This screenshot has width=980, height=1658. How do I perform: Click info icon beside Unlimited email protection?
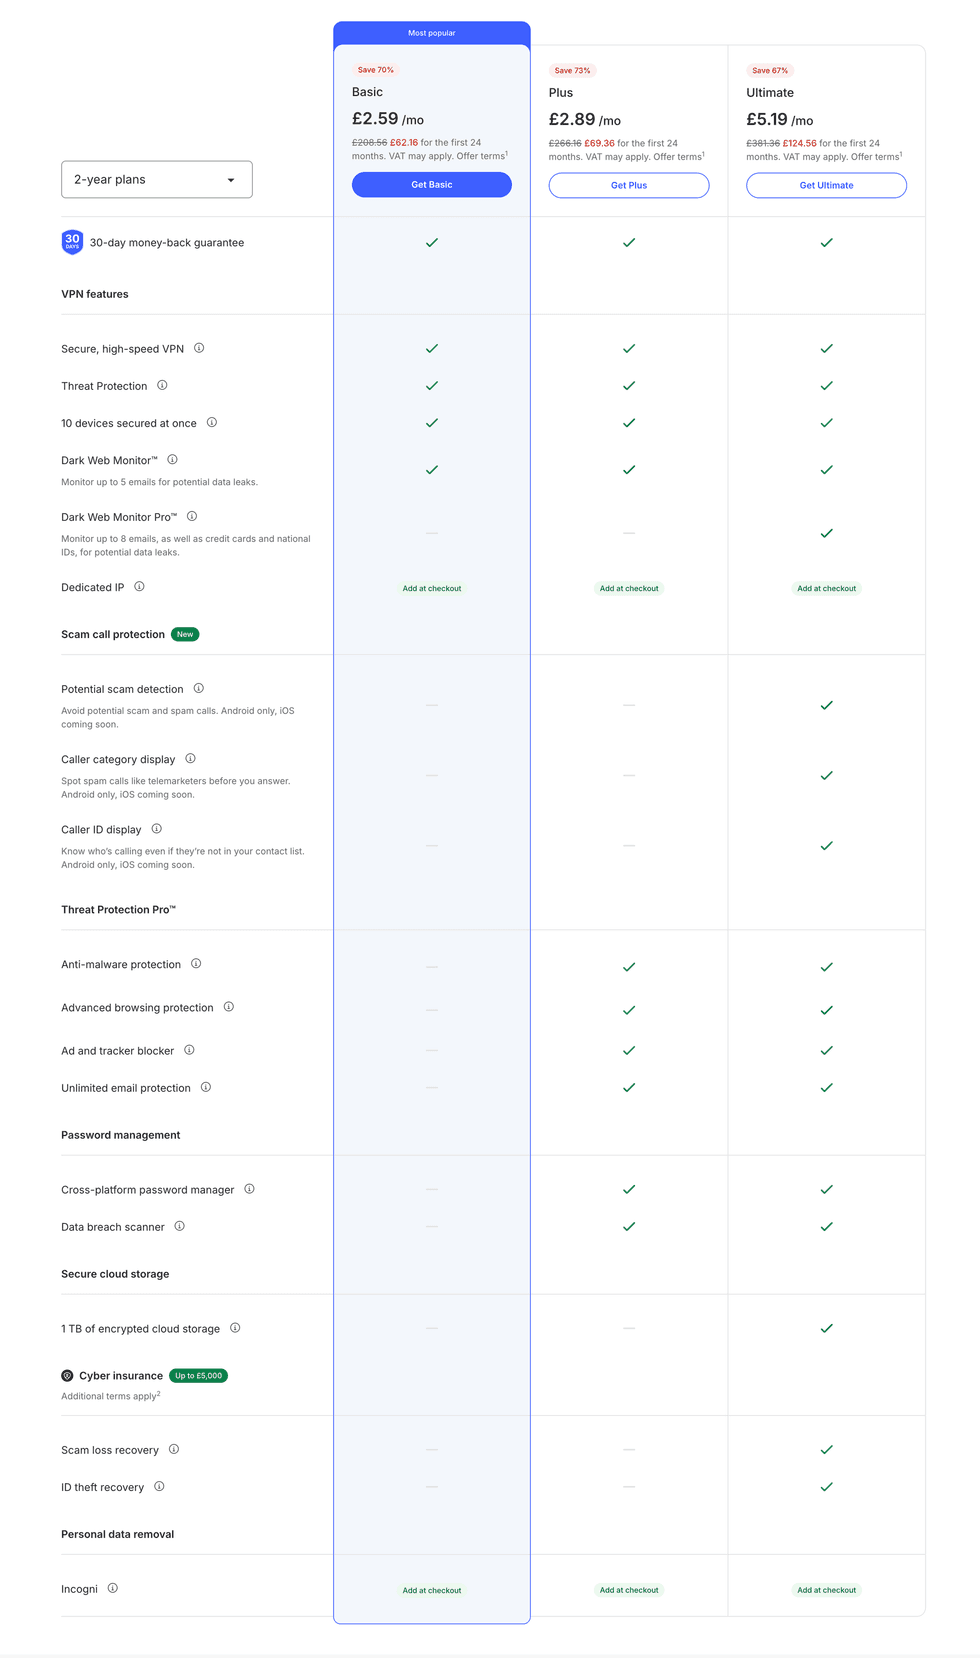tap(206, 1087)
